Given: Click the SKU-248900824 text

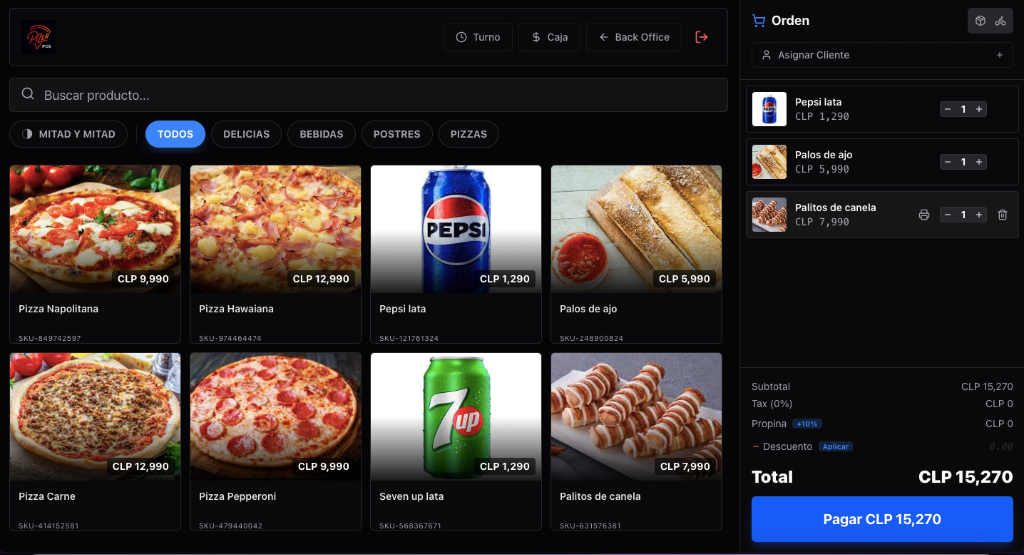Looking at the screenshot, I should point(591,338).
